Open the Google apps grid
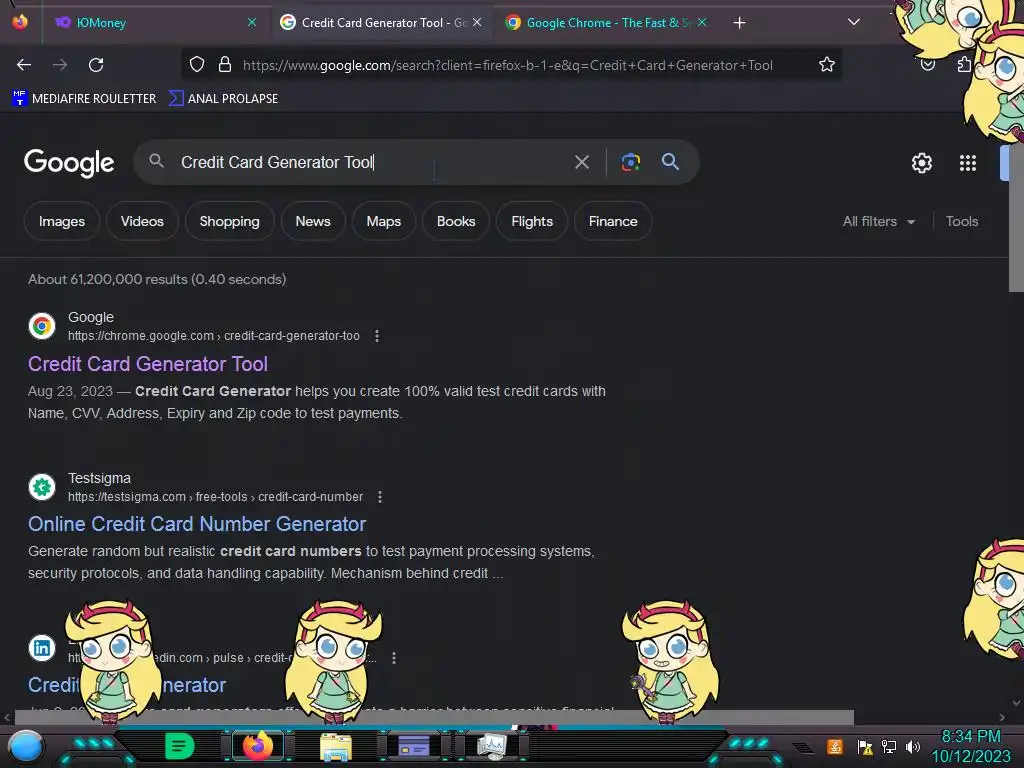This screenshot has width=1024, height=768. tap(968, 163)
